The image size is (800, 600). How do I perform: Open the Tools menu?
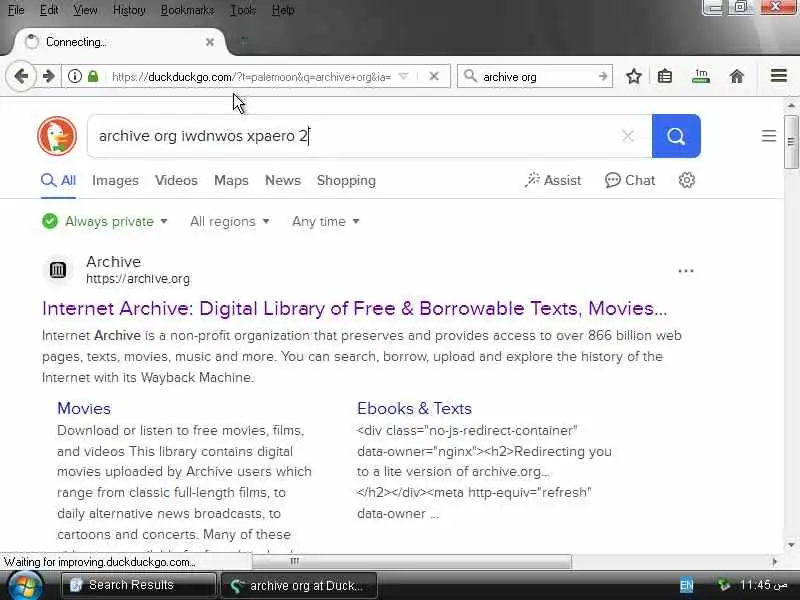(243, 10)
